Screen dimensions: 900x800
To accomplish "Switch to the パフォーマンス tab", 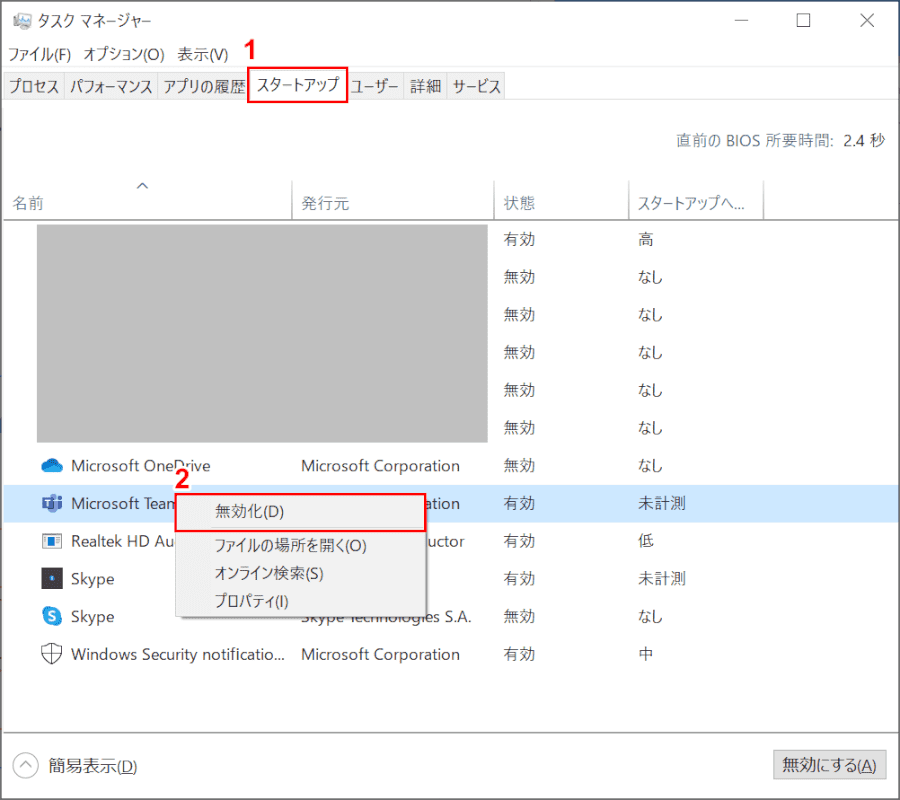I will [111, 86].
